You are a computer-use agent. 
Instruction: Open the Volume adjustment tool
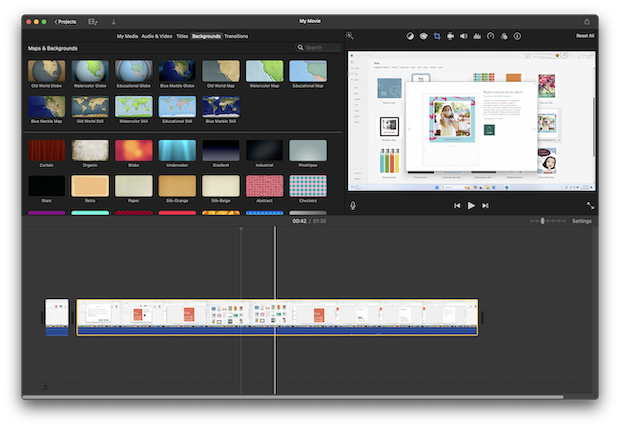pyautogui.click(x=463, y=36)
